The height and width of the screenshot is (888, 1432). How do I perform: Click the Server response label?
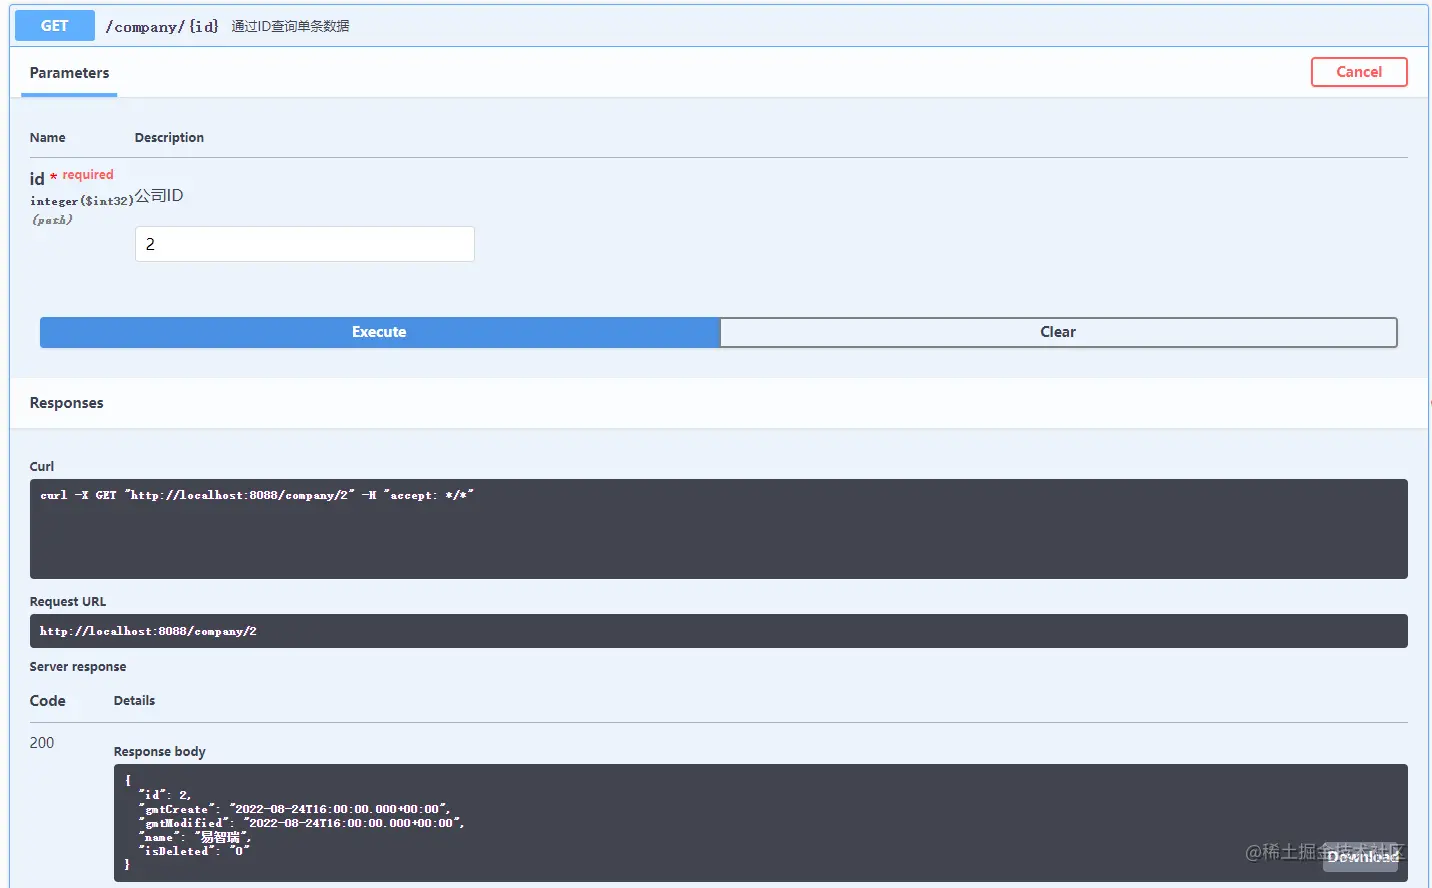pyautogui.click(x=78, y=667)
